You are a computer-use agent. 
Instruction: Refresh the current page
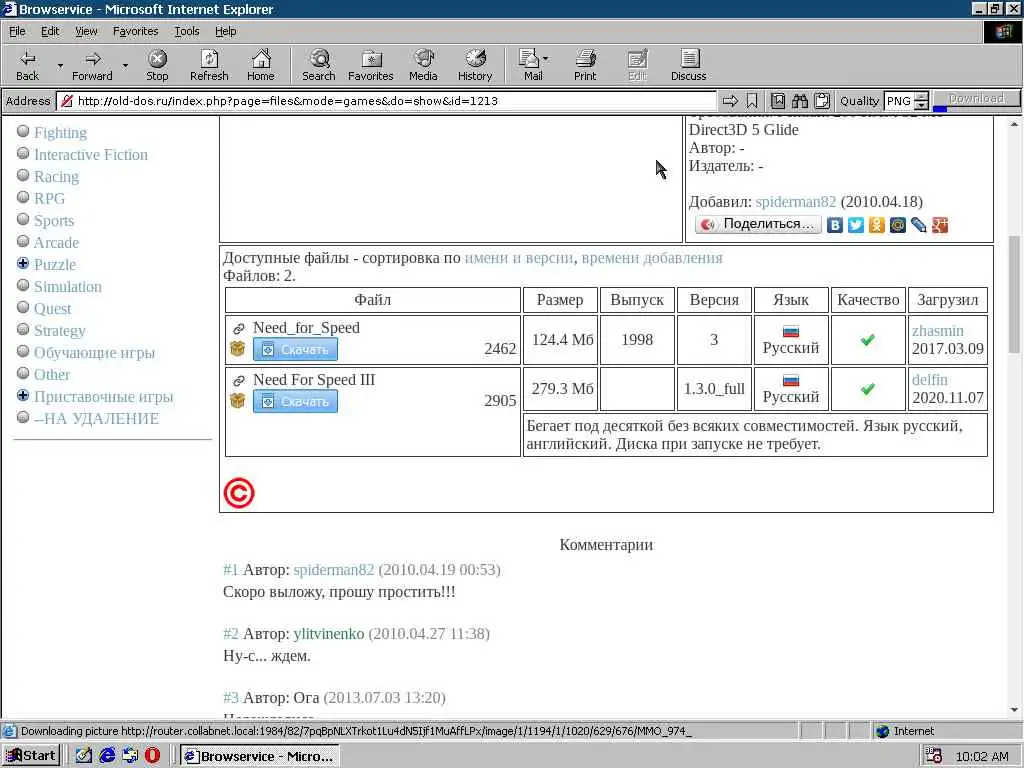point(209,65)
